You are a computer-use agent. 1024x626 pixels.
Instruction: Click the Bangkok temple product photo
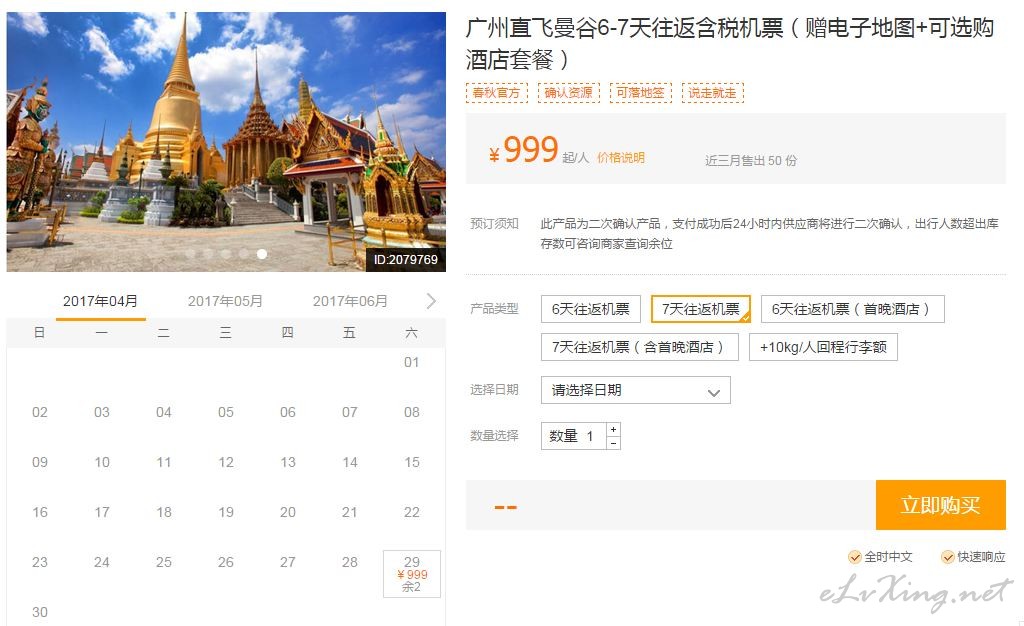pyautogui.click(x=226, y=141)
